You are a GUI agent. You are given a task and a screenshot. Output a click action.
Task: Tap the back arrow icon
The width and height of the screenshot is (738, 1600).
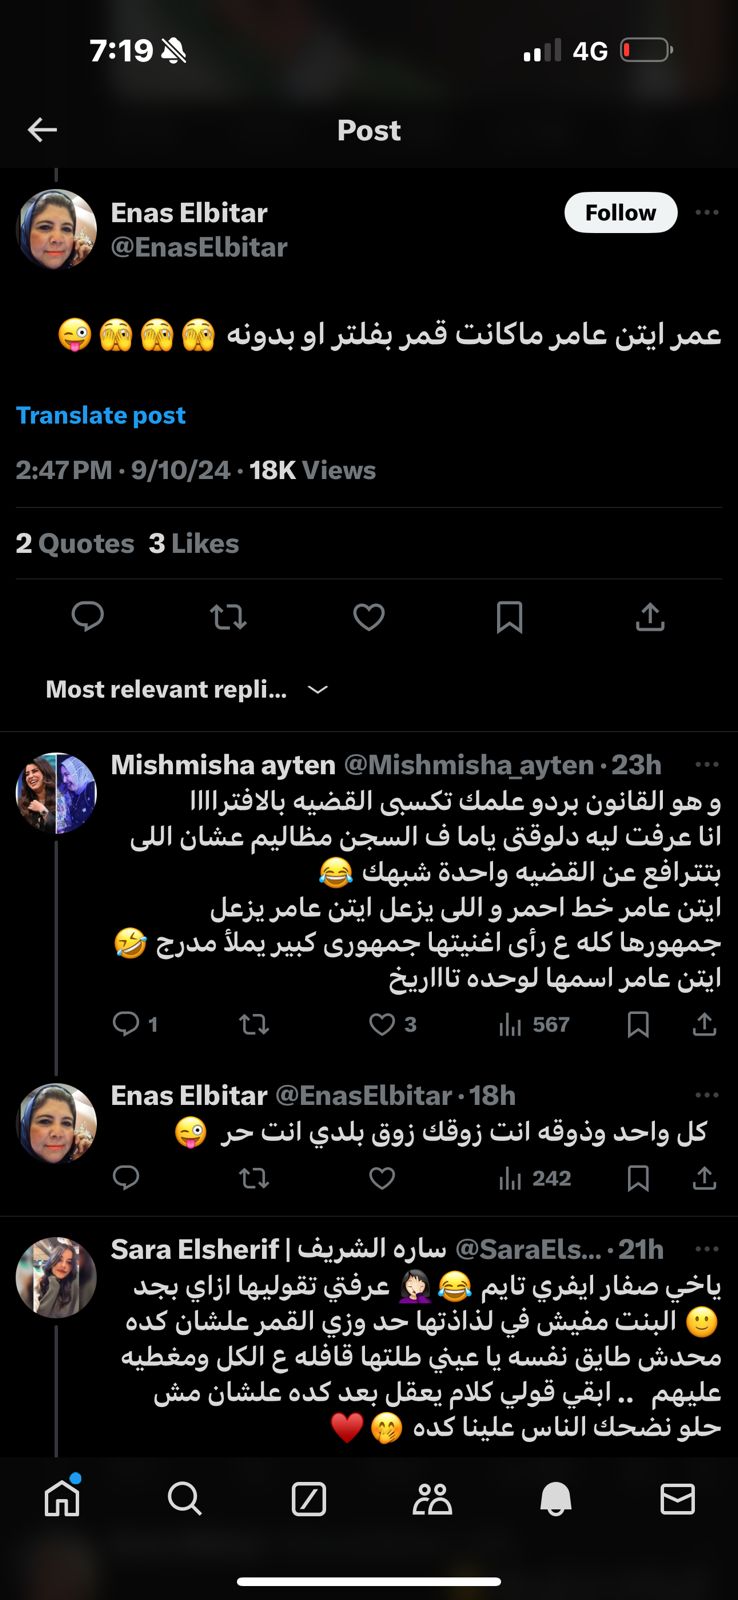(42, 130)
